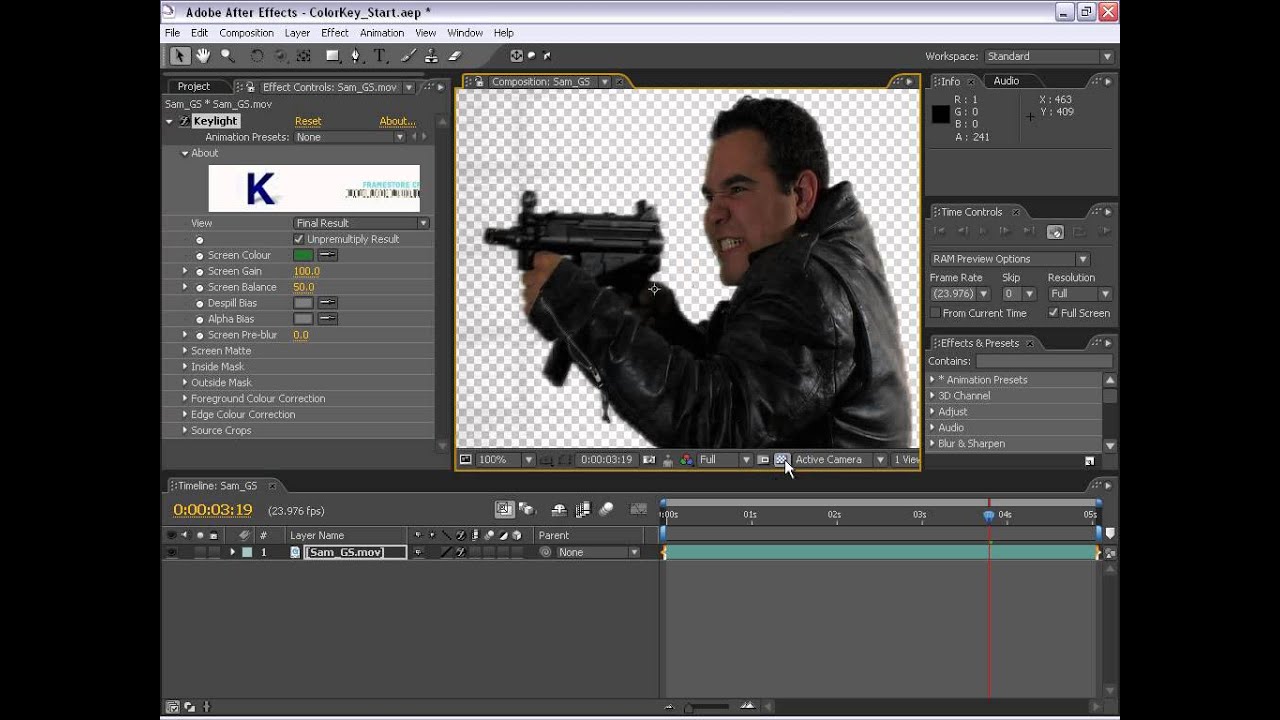The height and width of the screenshot is (720, 1280).
Task: Expand the Sam_GS.mov layer properties
Action: tap(233, 552)
